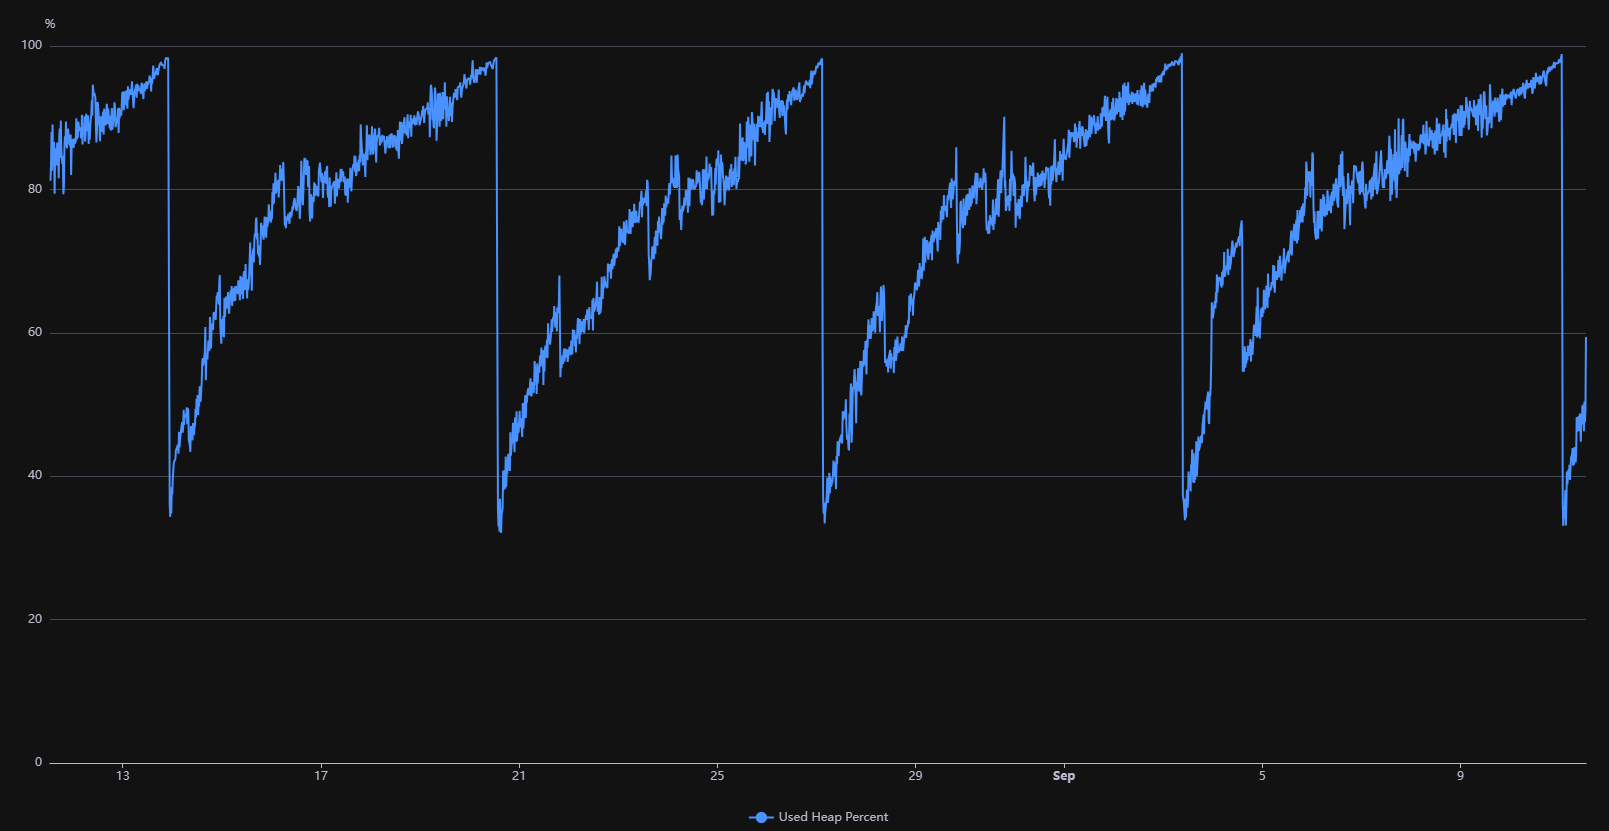Select the '21' date label on x-axis
Image resolution: width=1609 pixels, height=831 pixels.
click(519, 776)
